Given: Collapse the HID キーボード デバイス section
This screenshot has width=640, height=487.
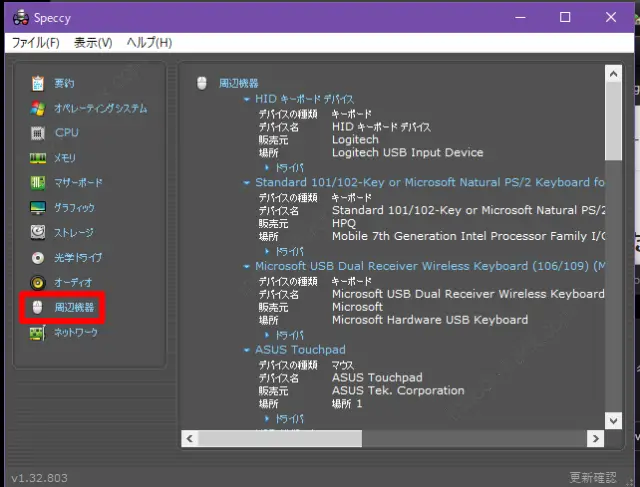Looking at the screenshot, I should click(x=246, y=99).
